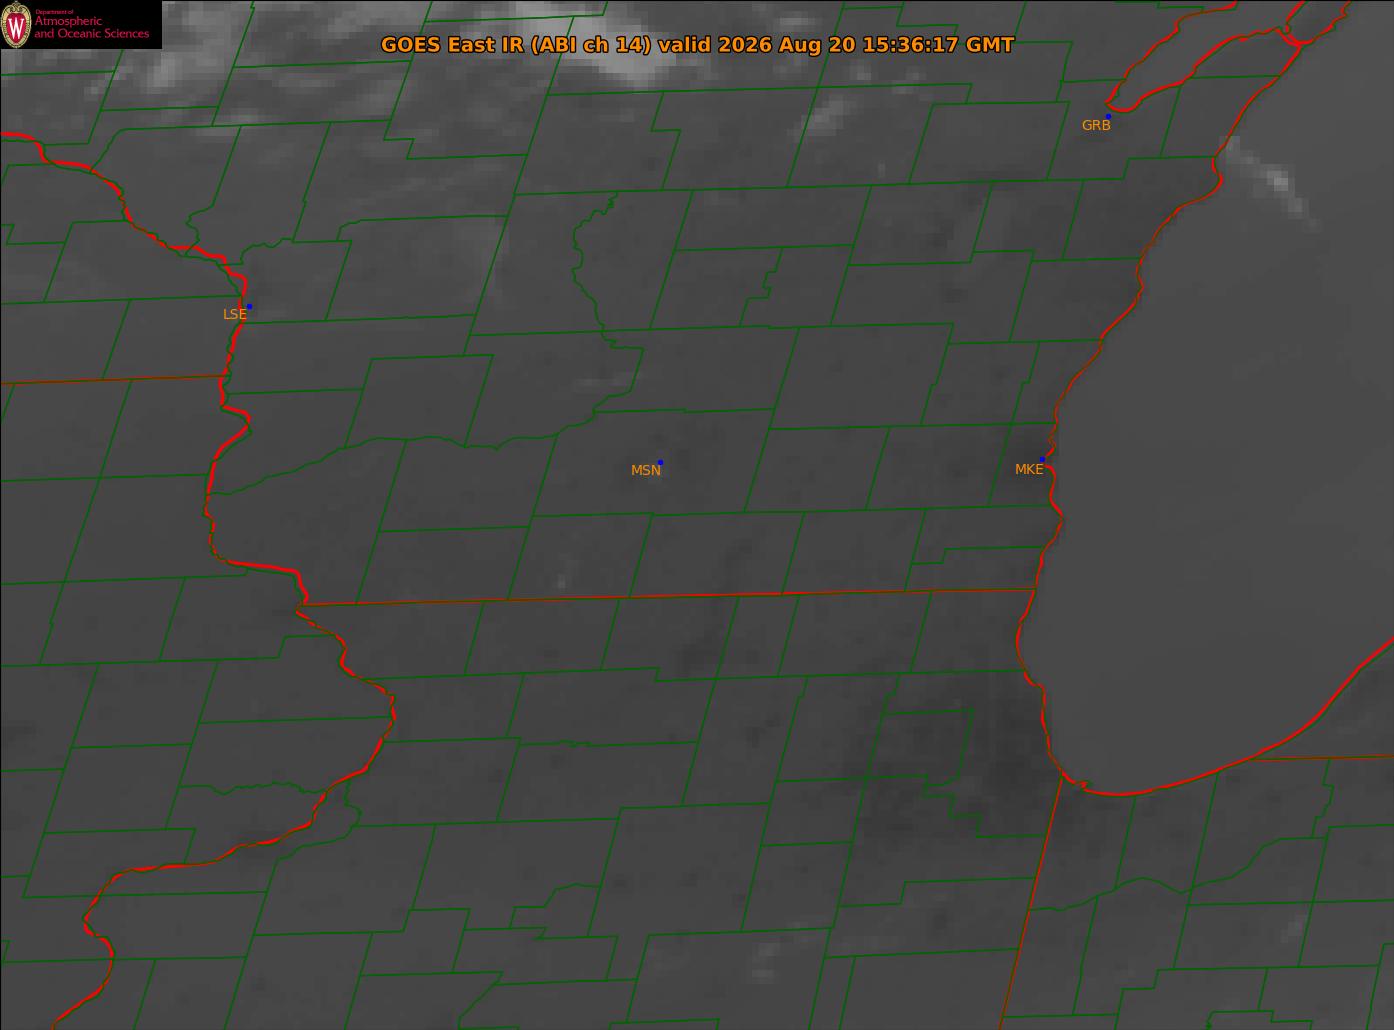Select the GRB station label
The image size is (1394, 1030).
(1096, 126)
